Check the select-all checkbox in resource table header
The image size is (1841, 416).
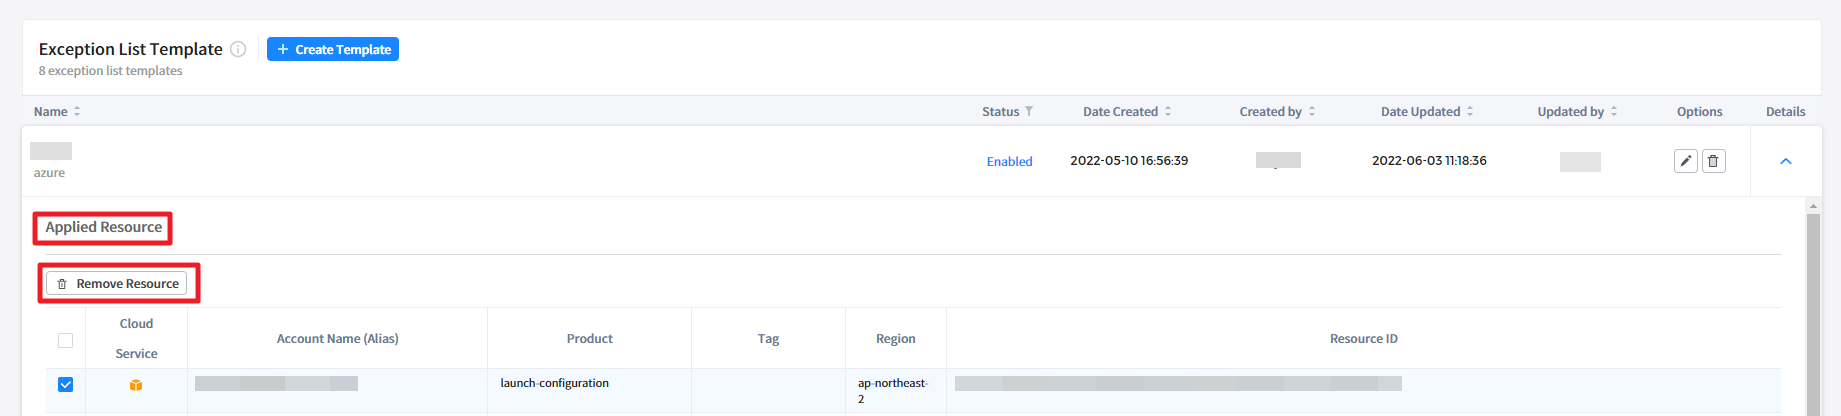[66, 340]
